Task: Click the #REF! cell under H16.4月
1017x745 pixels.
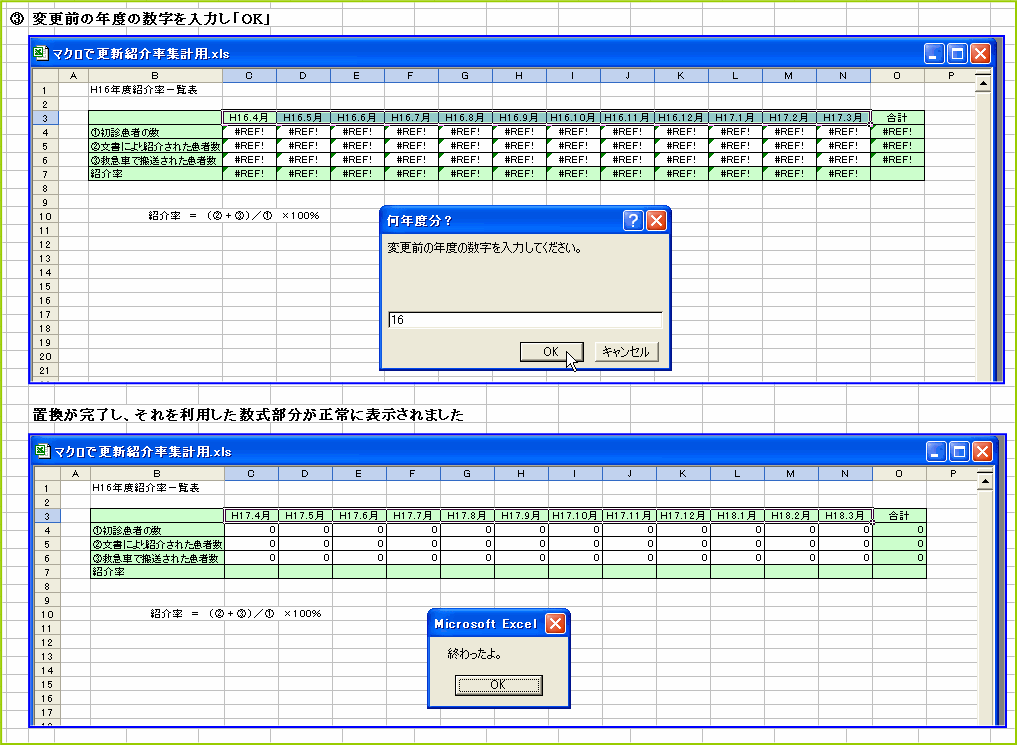Action: pos(248,131)
